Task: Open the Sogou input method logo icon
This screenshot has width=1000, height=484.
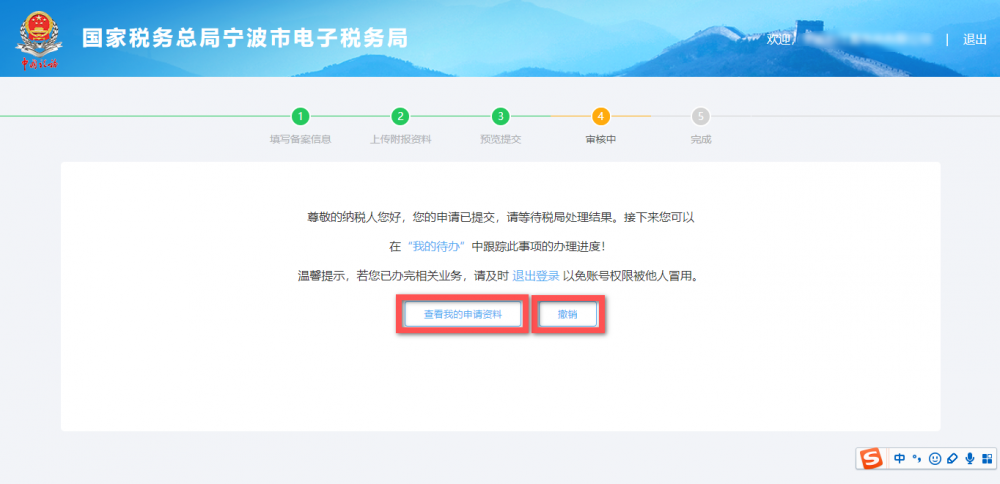Action: tap(871, 458)
